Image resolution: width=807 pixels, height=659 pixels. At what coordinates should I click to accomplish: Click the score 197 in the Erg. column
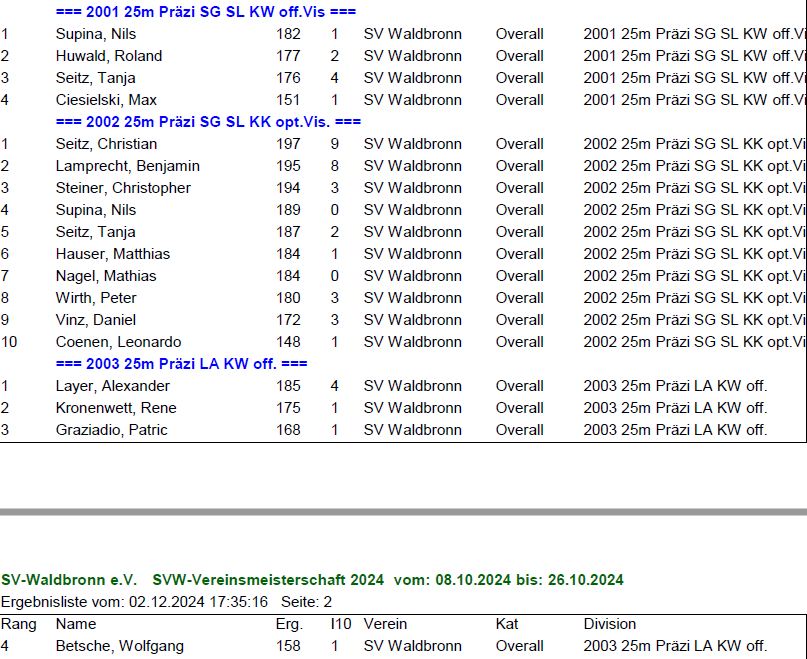tap(288, 144)
